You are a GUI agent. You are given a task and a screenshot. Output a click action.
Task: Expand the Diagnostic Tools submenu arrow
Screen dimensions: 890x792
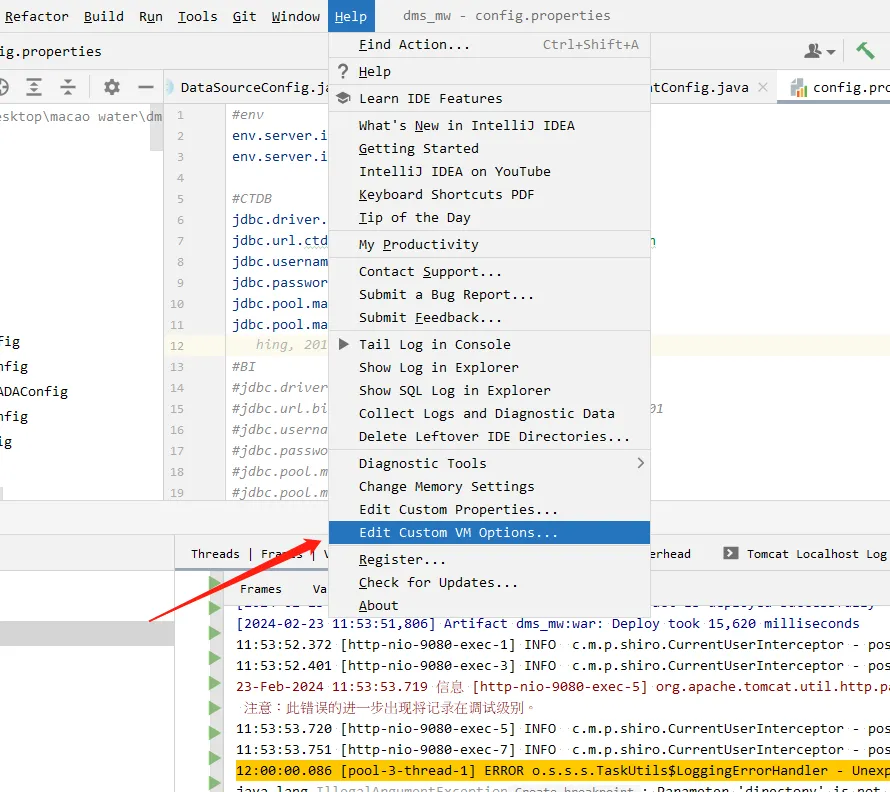coord(640,463)
